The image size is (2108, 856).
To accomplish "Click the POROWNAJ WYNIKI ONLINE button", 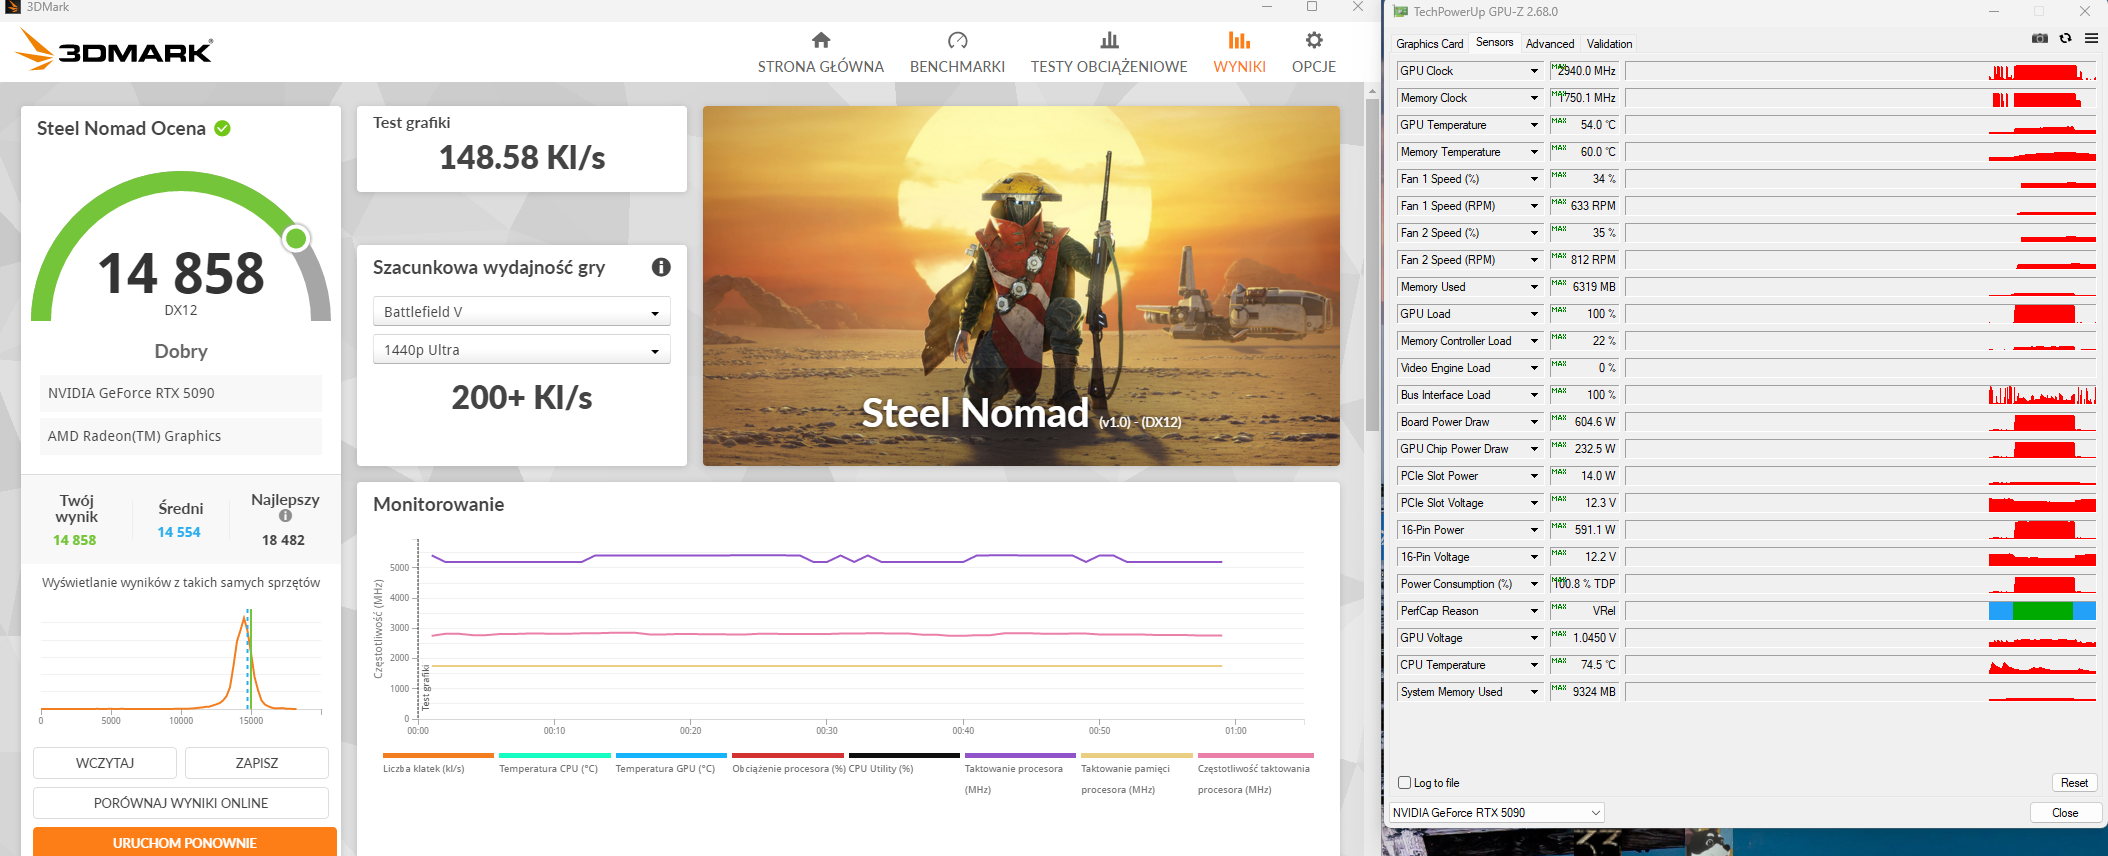I will (181, 803).
